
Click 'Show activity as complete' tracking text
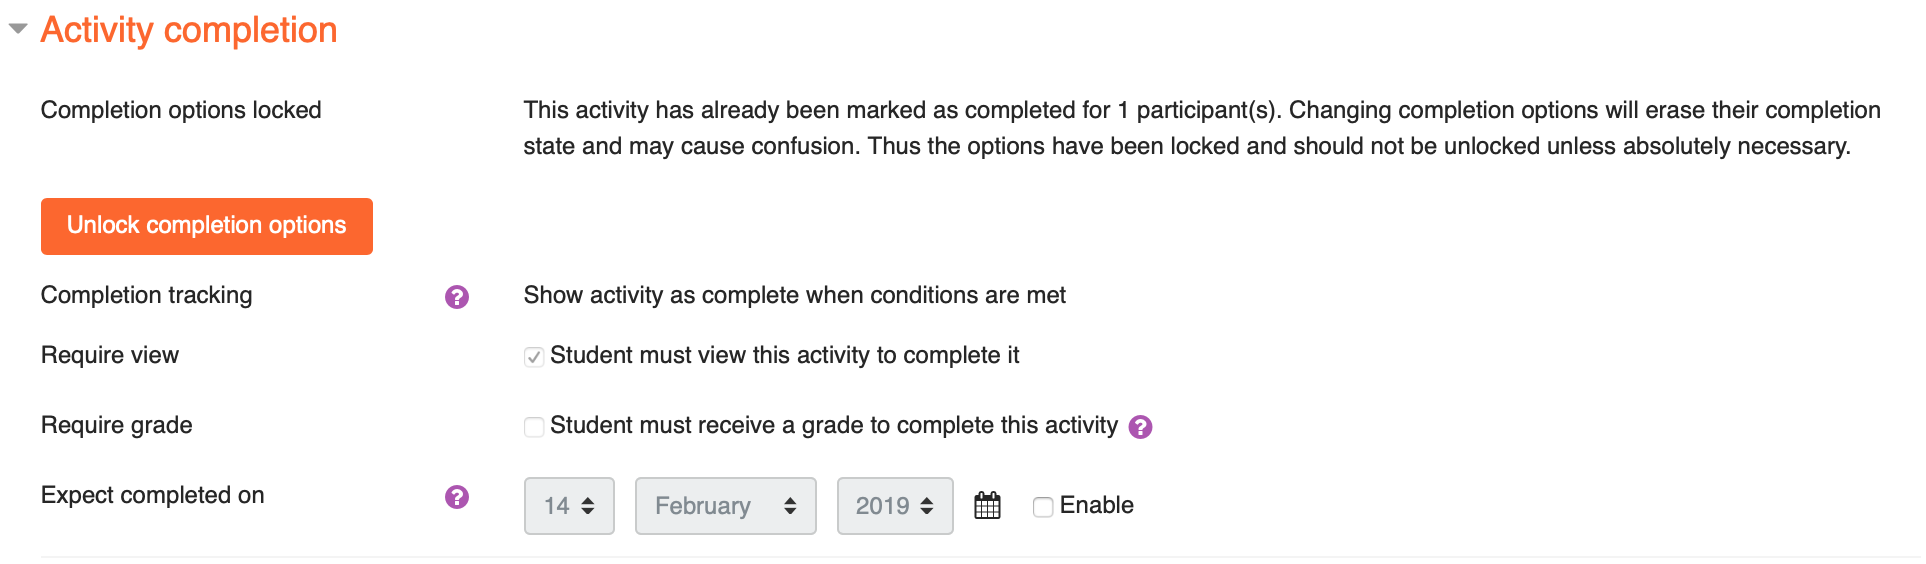pyautogui.click(x=795, y=296)
